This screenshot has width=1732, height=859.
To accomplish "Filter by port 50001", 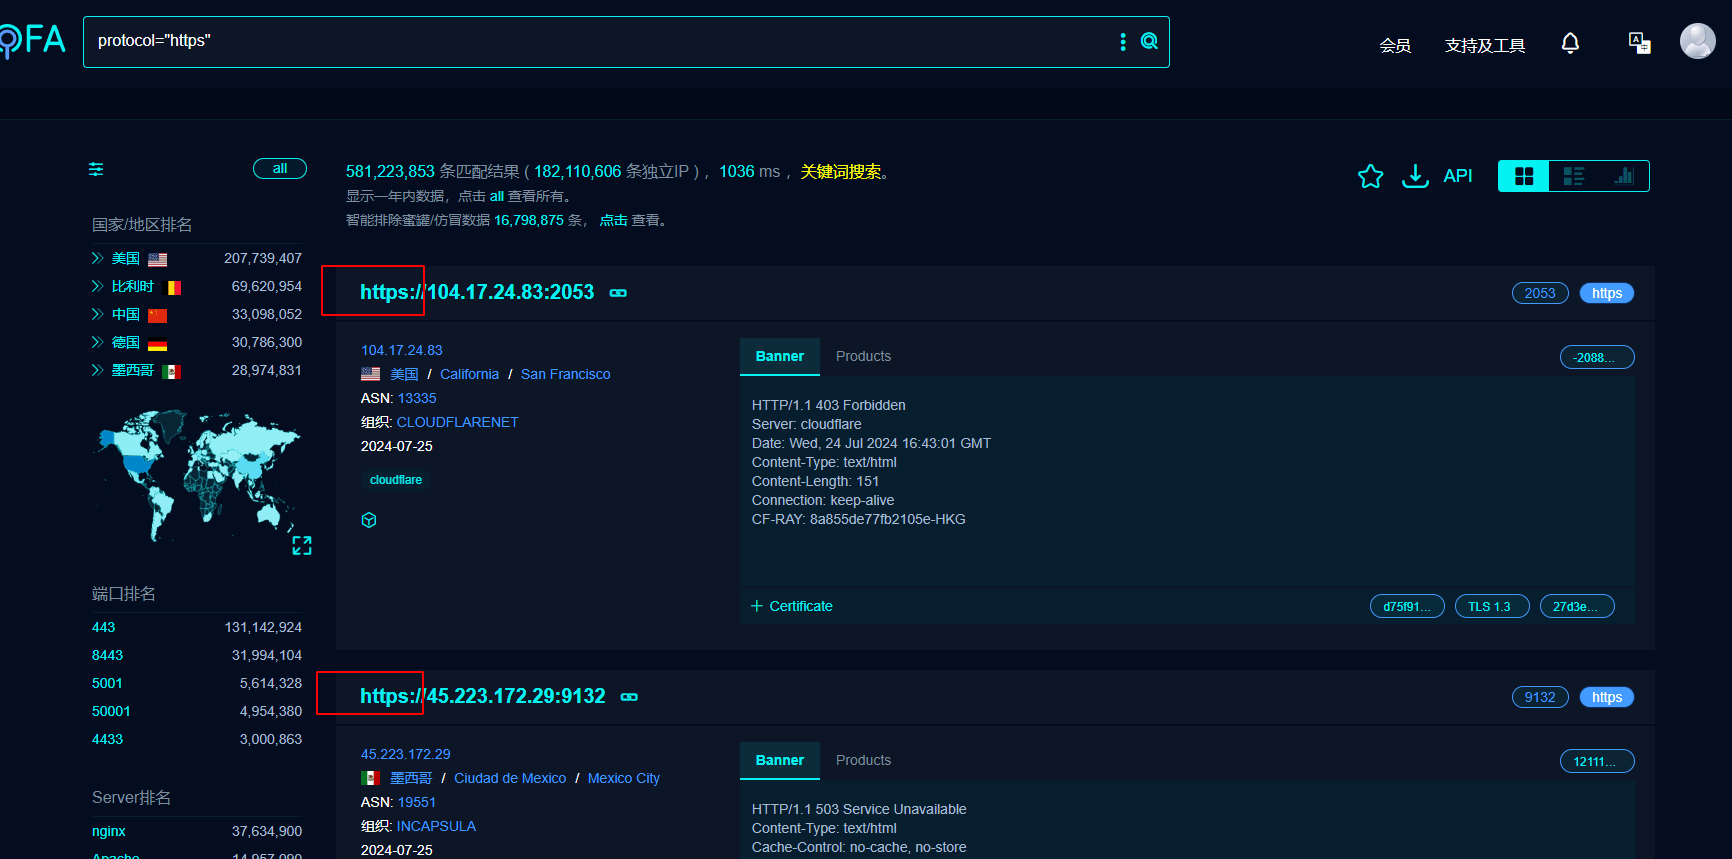I will coord(111,711).
